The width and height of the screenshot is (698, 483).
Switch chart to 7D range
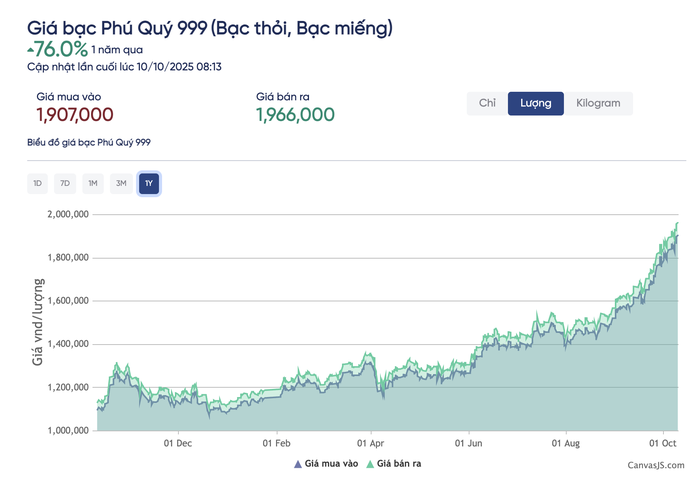[x=65, y=183]
